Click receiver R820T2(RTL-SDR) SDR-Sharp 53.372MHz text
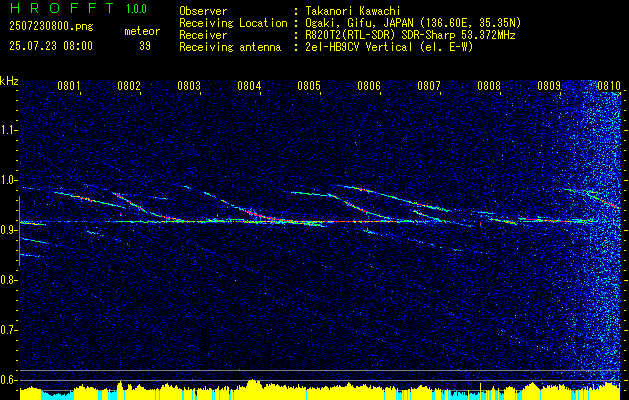 pos(410,35)
